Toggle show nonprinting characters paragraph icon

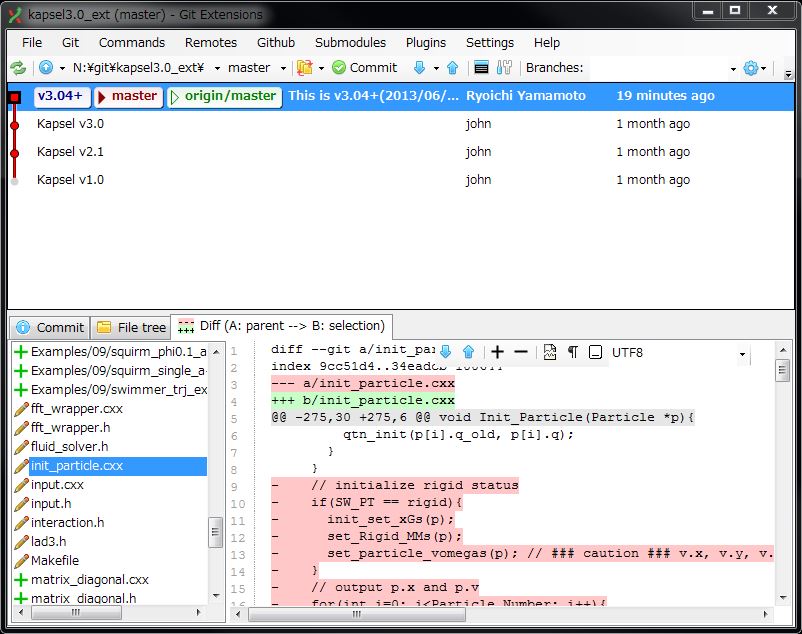(573, 352)
